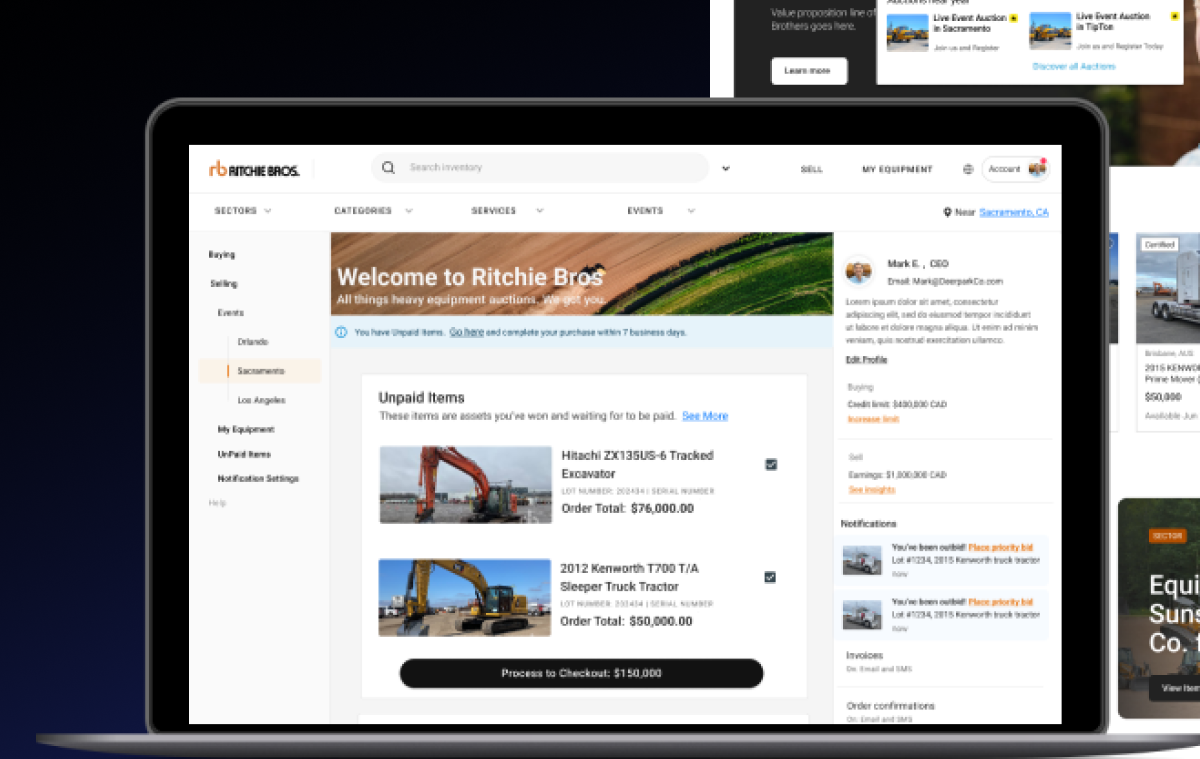Click the first outbid notification truck thumbnail
This screenshot has width=1200, height=759.
click(x=862, y=560)
